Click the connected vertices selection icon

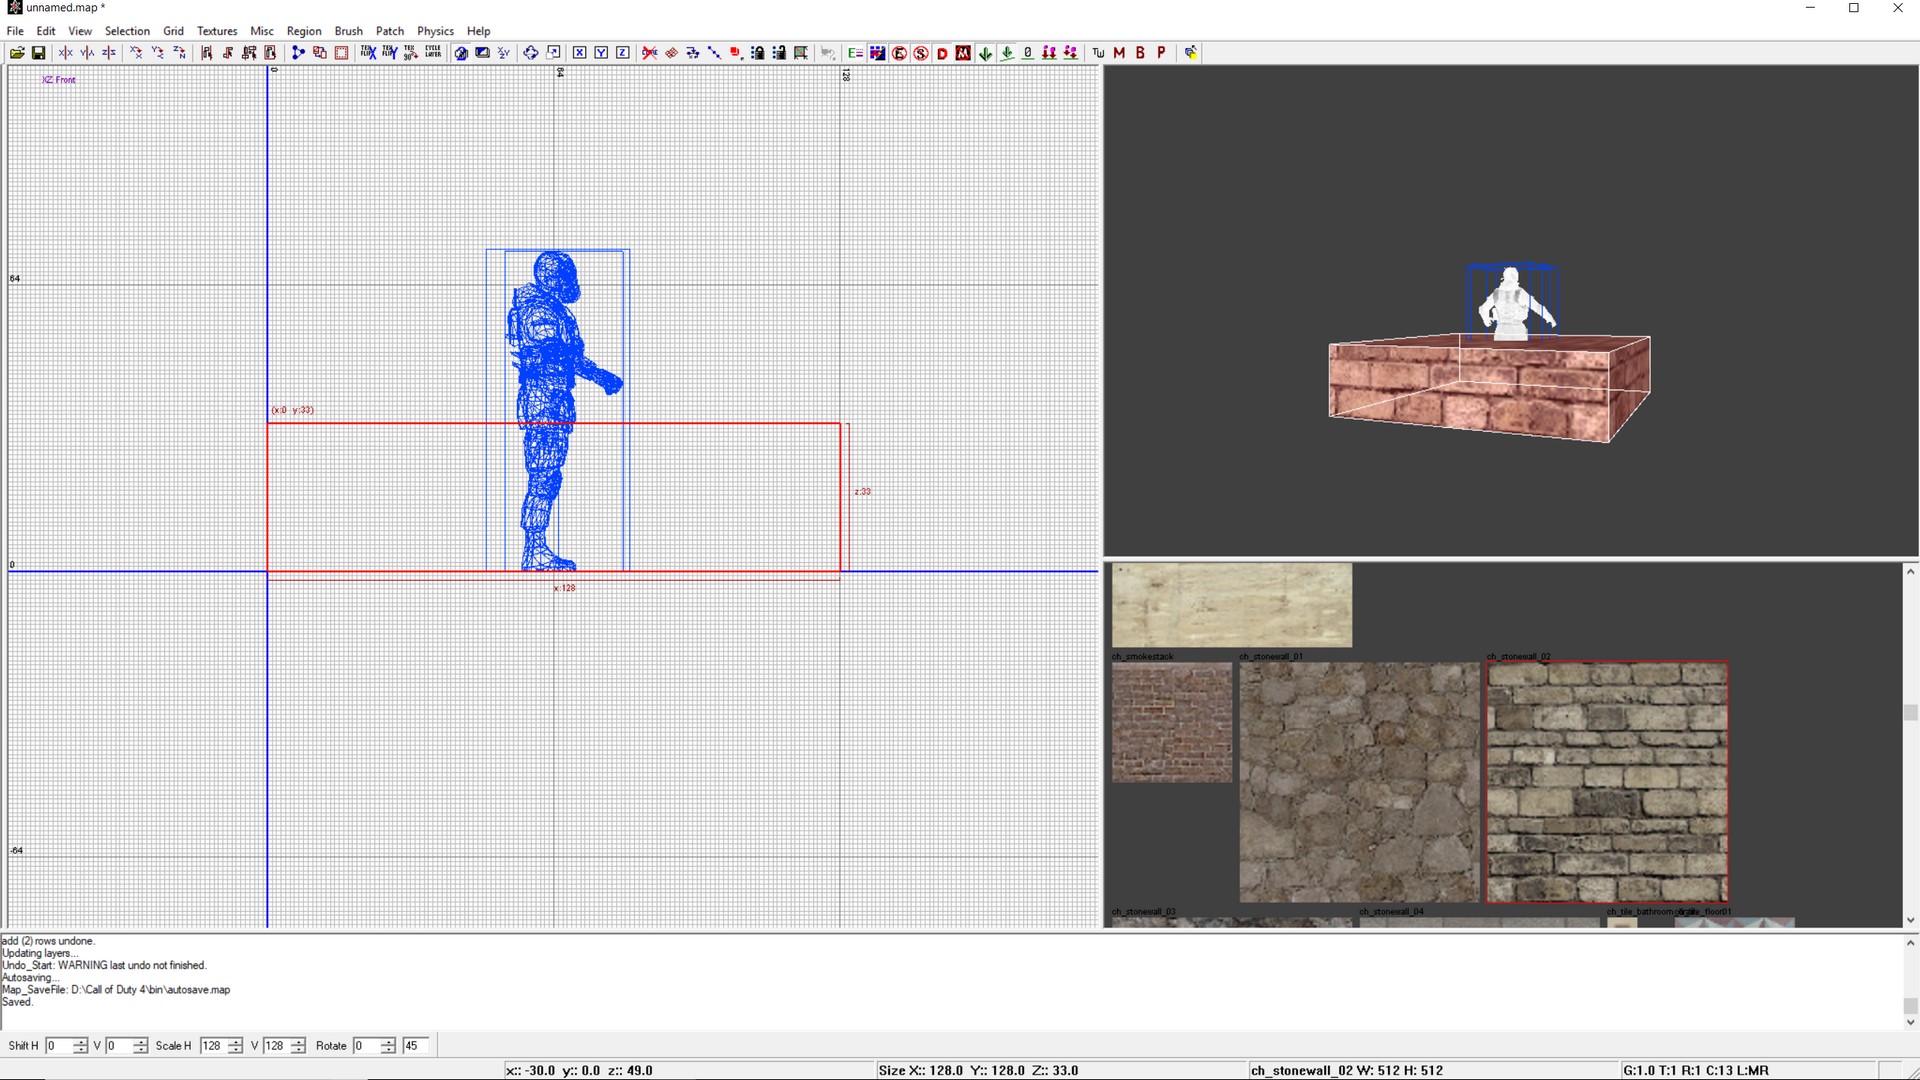coord(298,53)
